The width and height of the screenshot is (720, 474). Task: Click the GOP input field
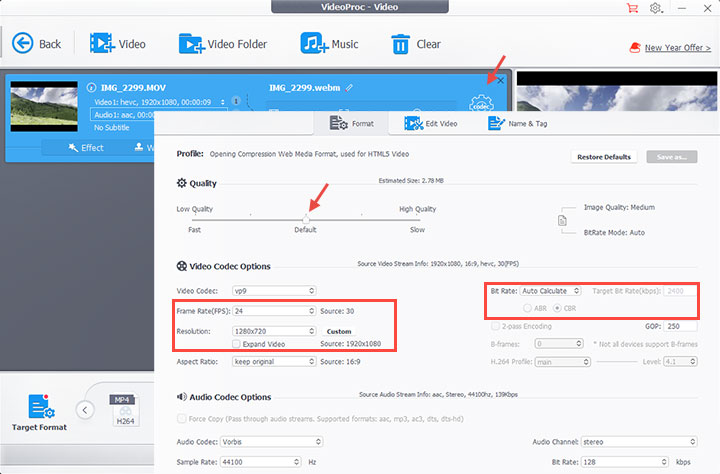(x=681, y=326)
